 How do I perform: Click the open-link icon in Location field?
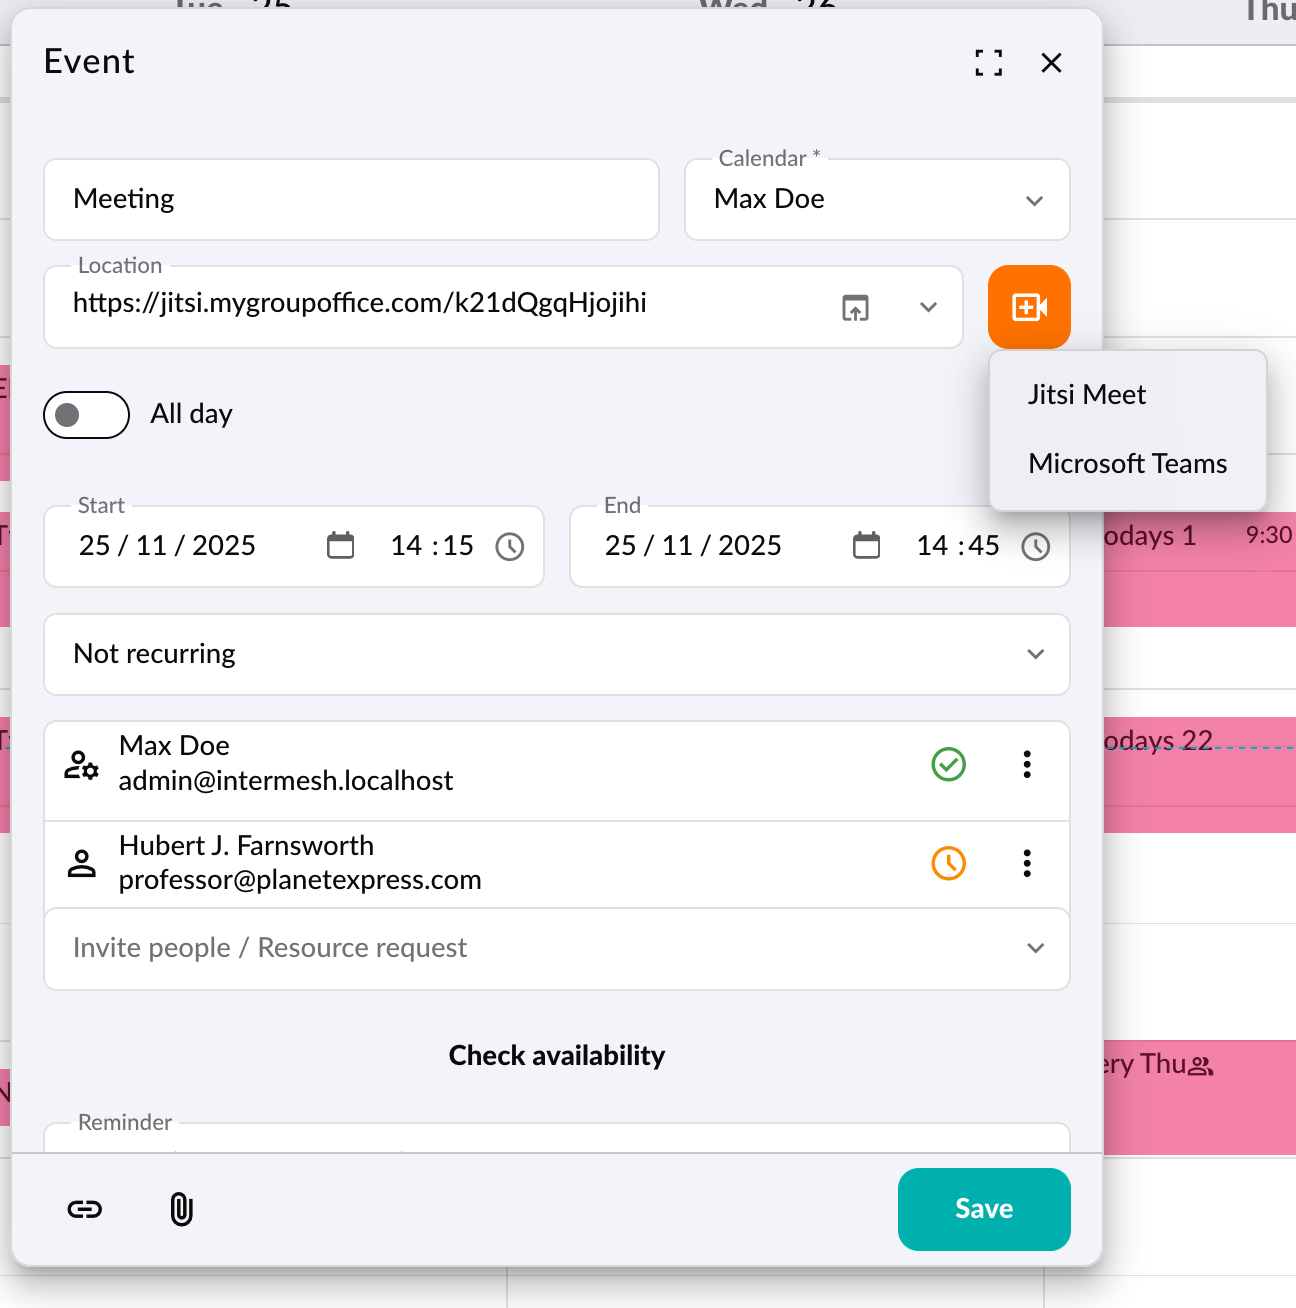point(855,308)
